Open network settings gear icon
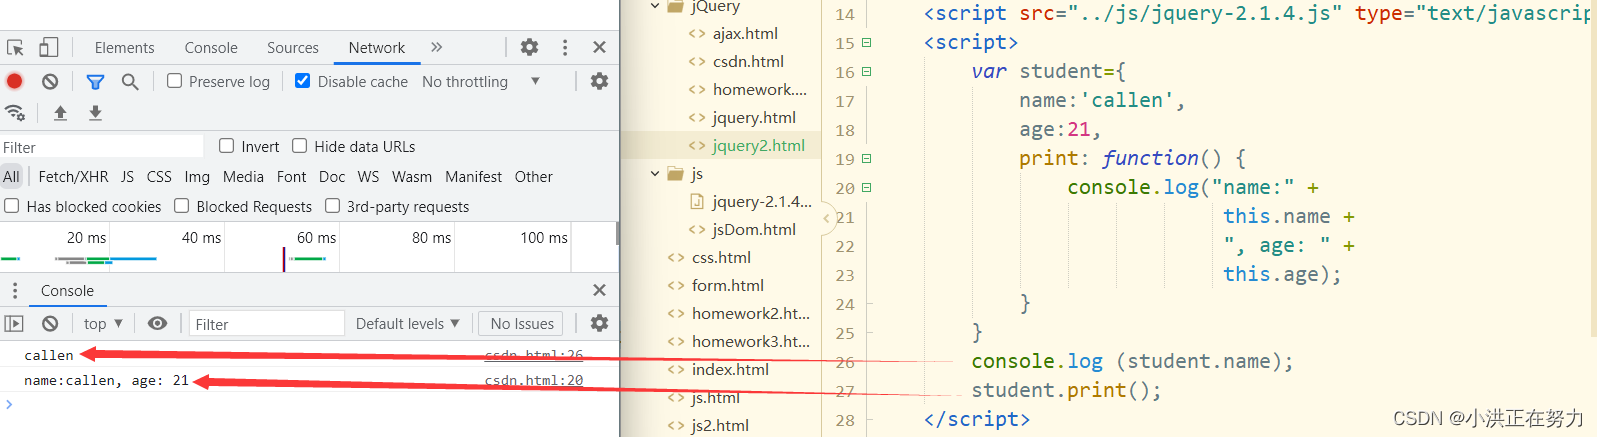Viewport: 1597px width, 437px height. [599, 81]
